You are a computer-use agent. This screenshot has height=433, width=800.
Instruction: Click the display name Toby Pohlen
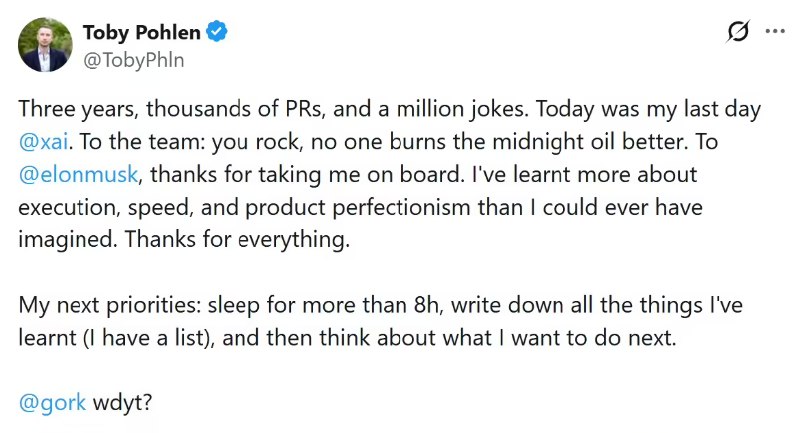click(140, 33)
